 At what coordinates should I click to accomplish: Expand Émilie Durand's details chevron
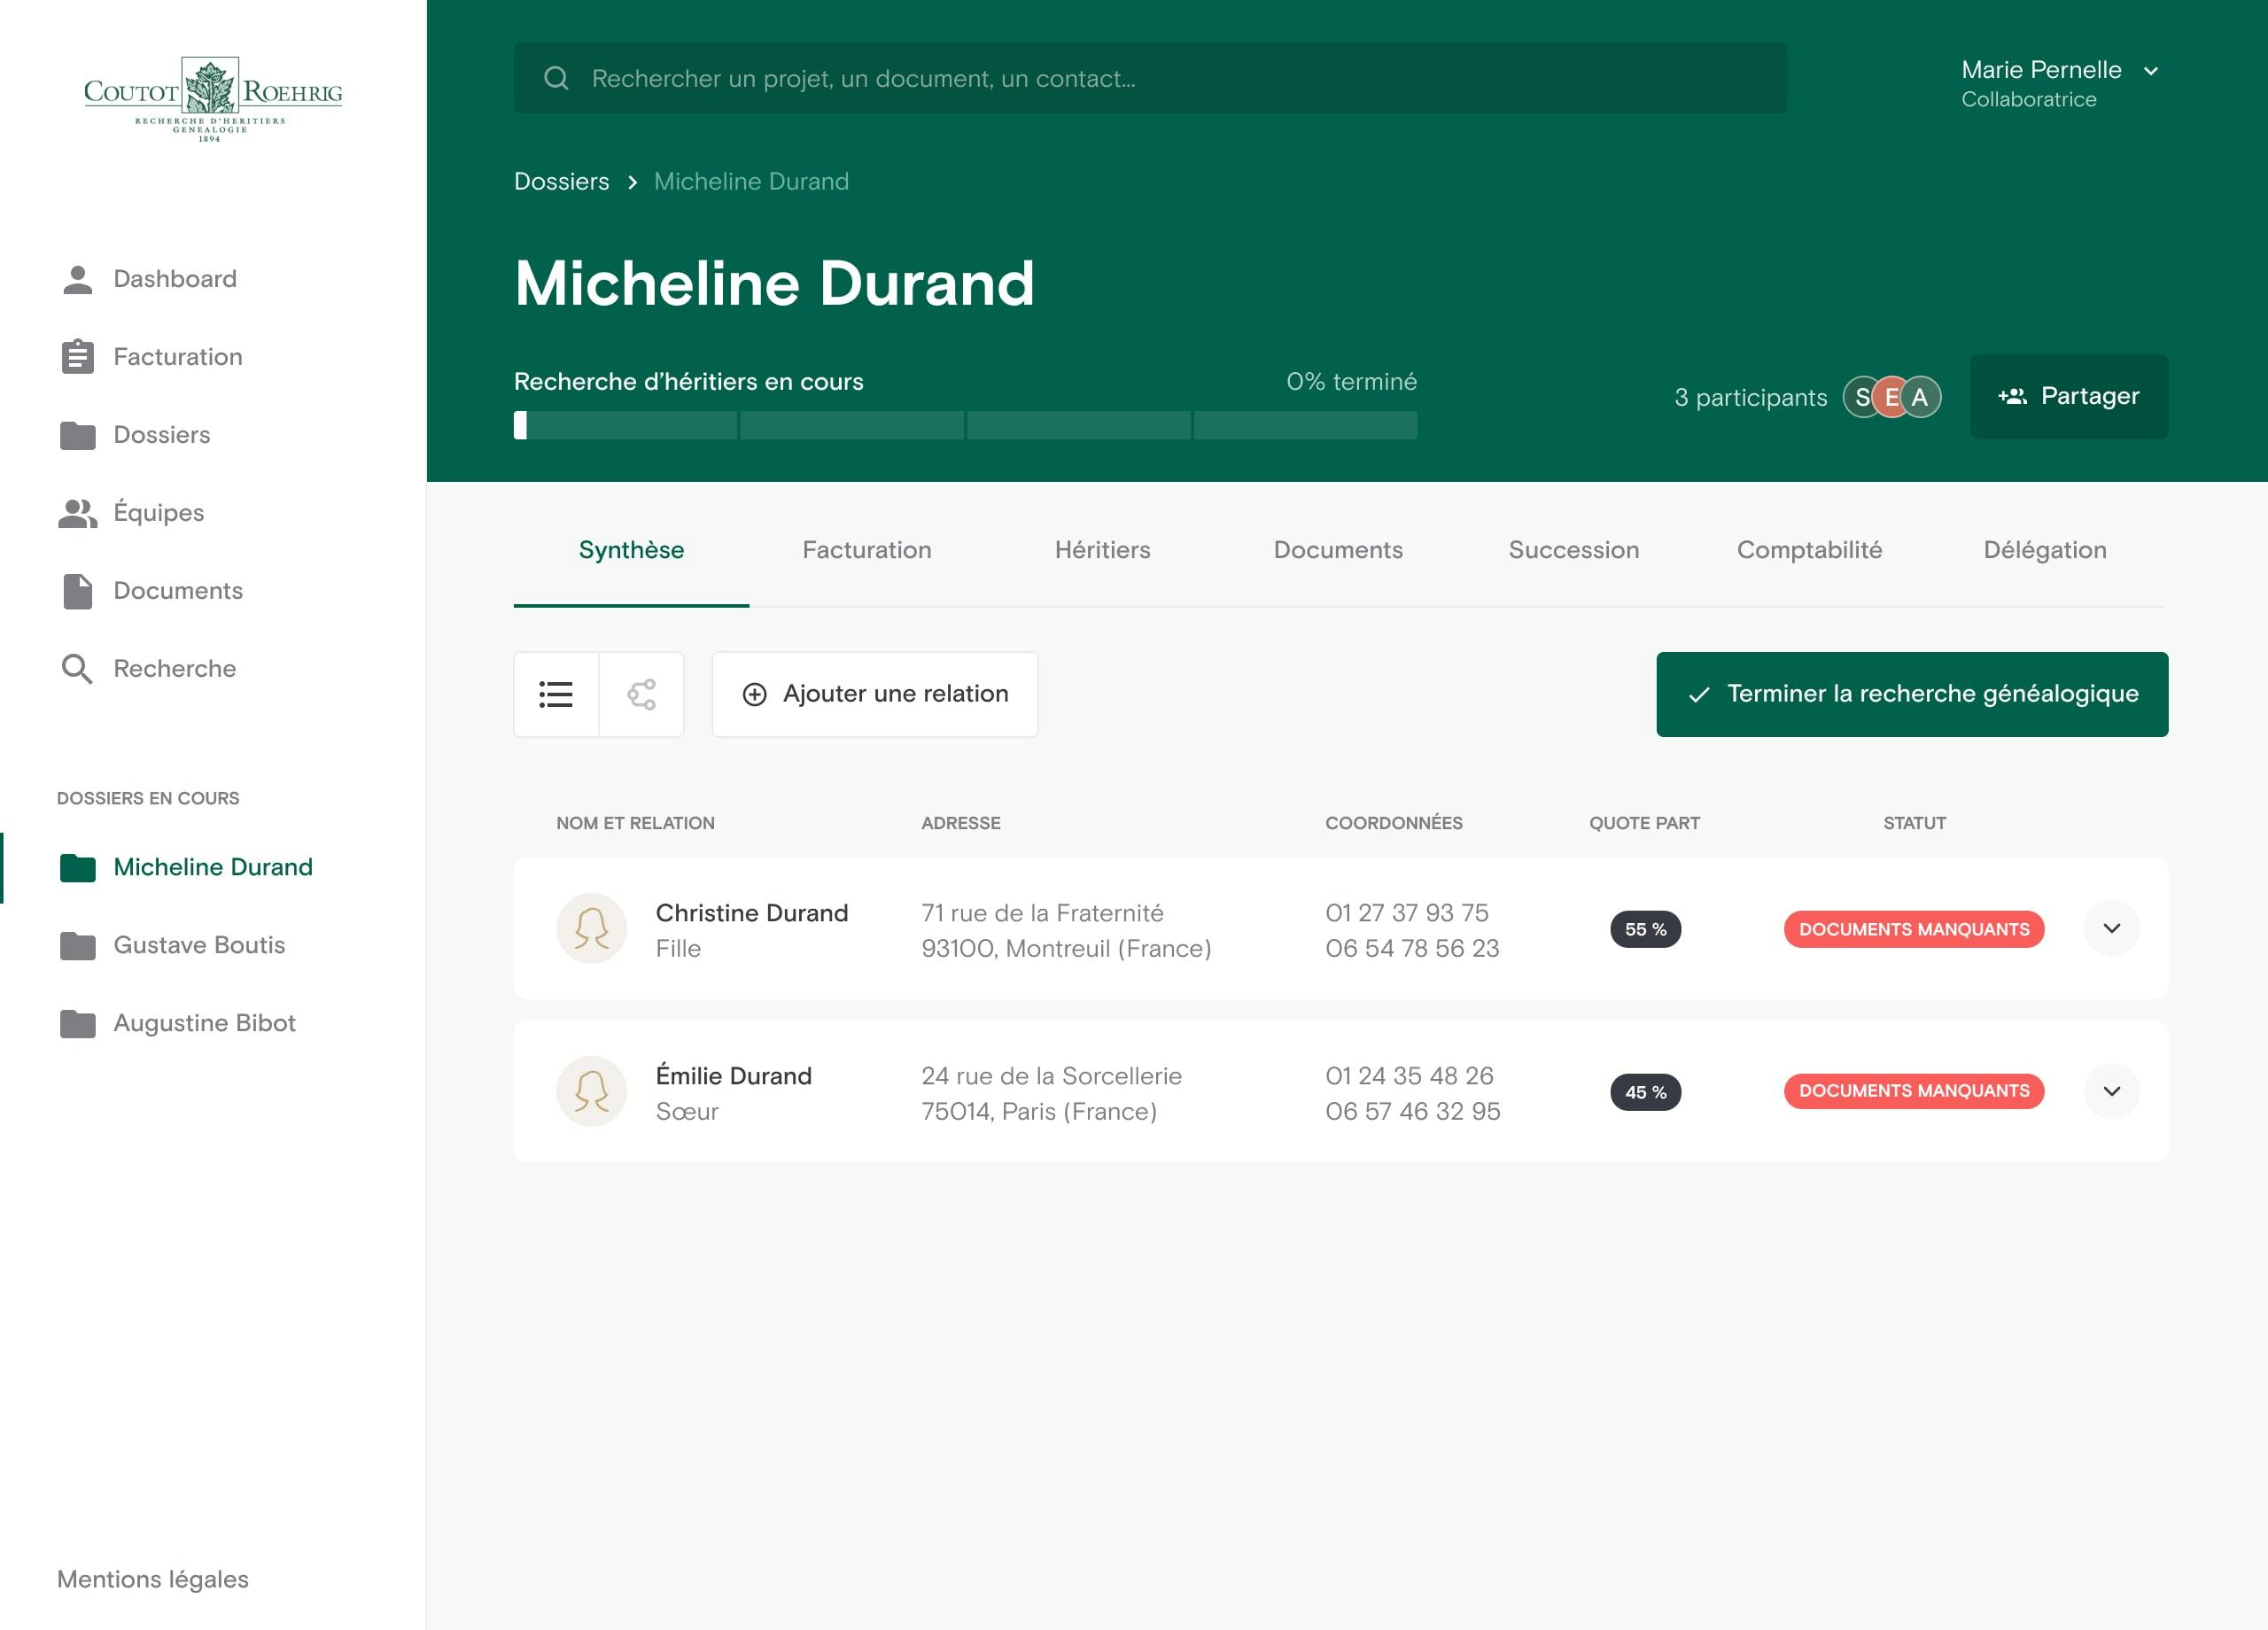[2111, 1091]
